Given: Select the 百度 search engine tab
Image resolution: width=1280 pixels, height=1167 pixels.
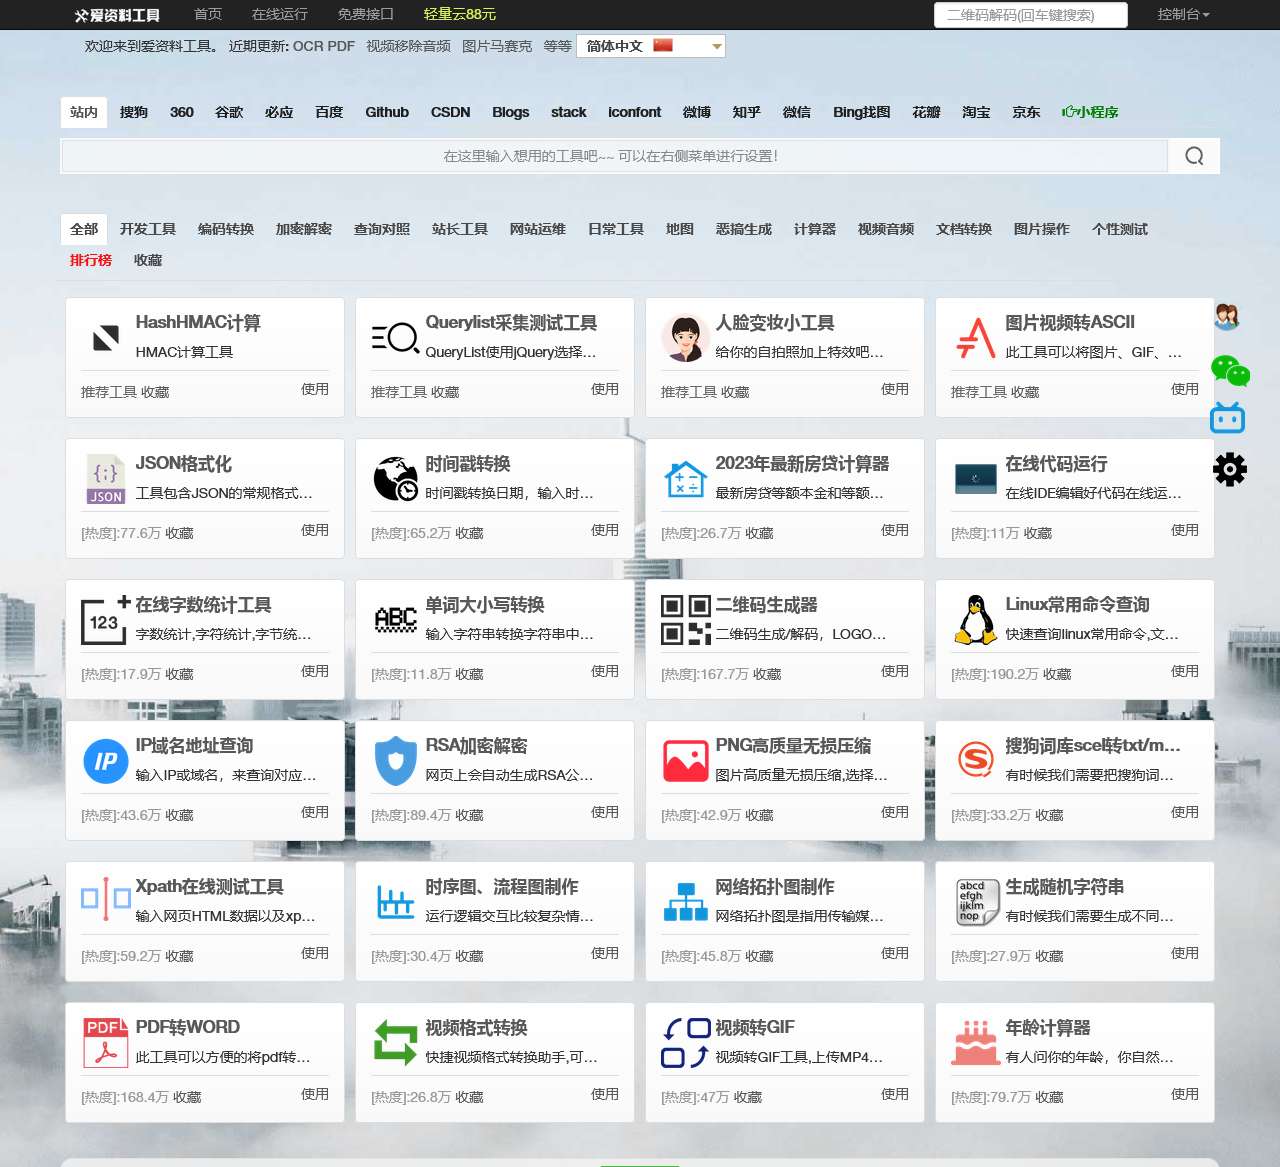Looking at the screenshot, I should point(329,112).
